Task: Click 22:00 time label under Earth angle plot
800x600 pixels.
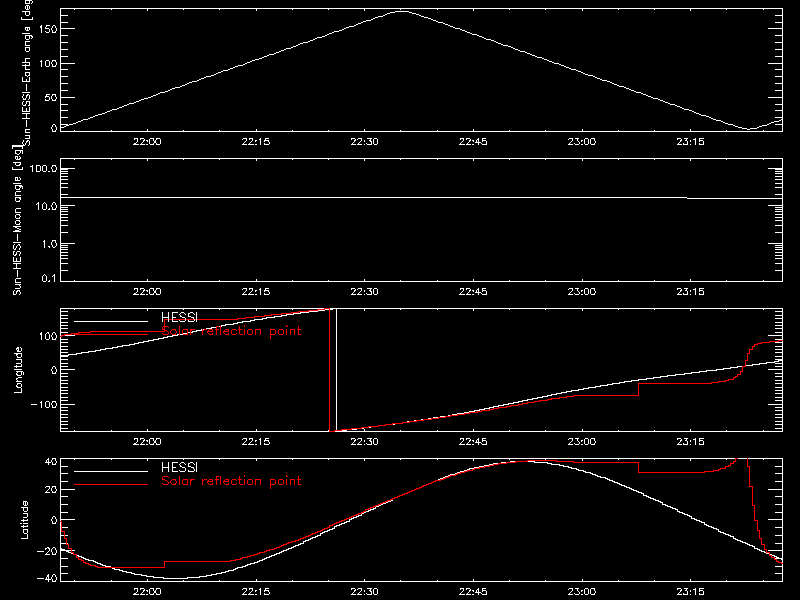Action: pos(147,142)
